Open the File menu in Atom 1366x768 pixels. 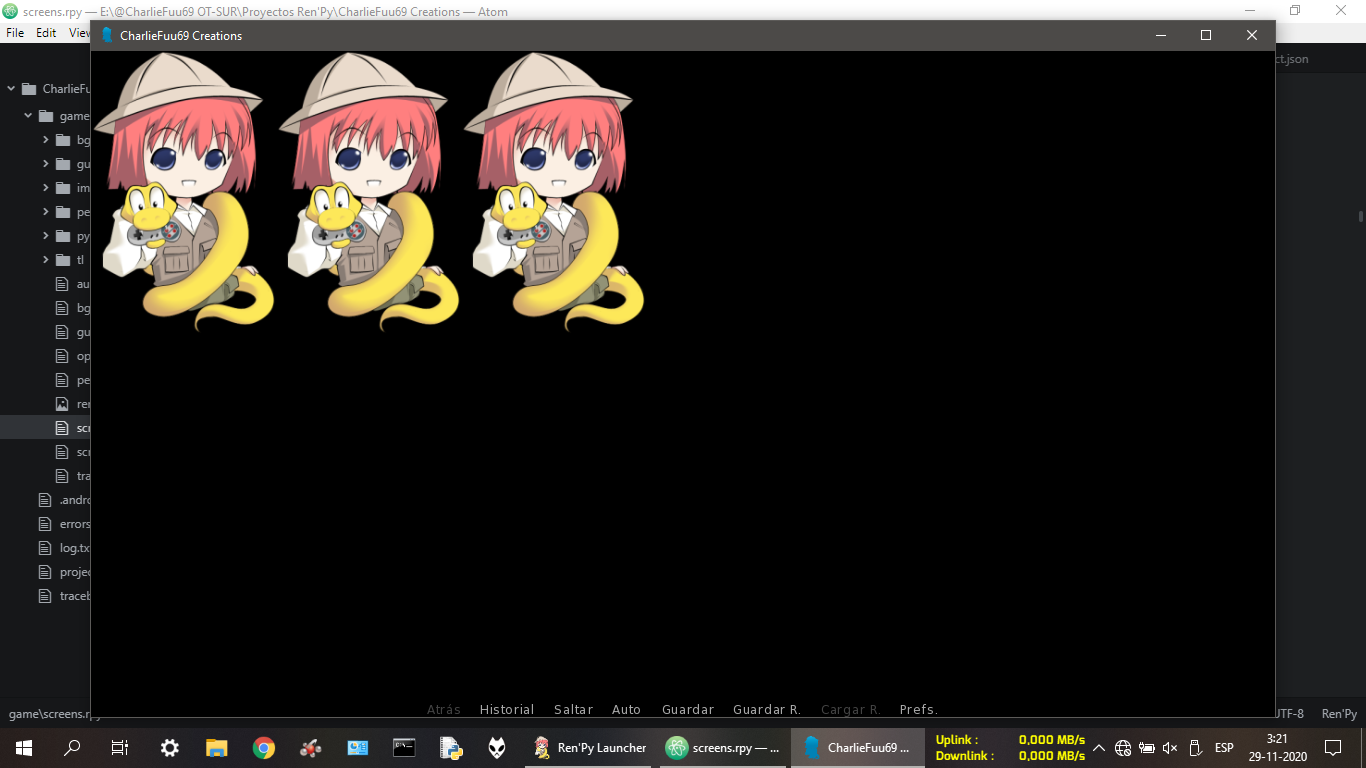tap(15, 33)
